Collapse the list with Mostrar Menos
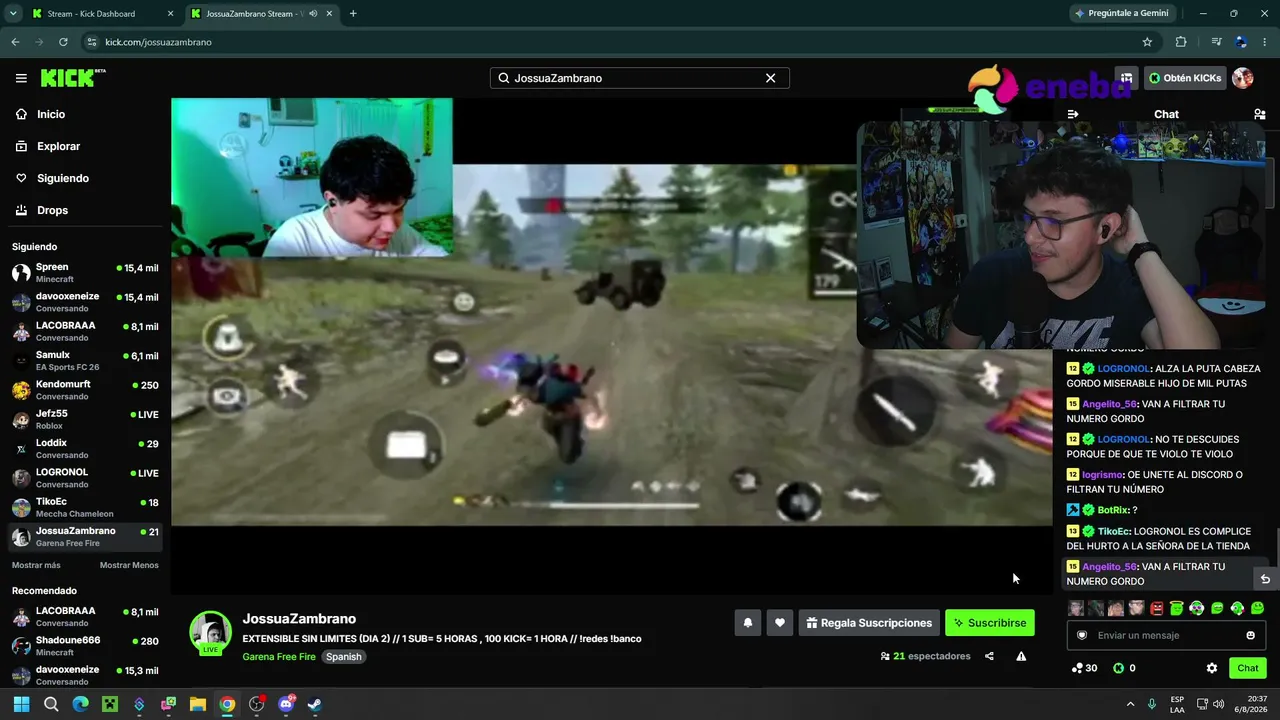The image size is (1280, 720). pyautogui.click(x=129, y=565)
